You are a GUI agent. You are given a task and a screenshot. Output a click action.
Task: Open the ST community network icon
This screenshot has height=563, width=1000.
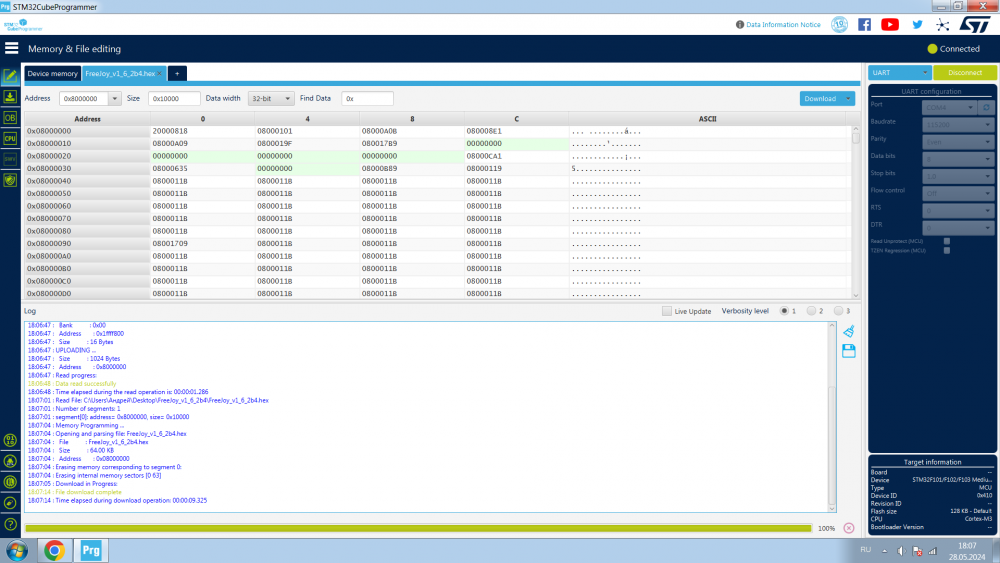[942, 24]
